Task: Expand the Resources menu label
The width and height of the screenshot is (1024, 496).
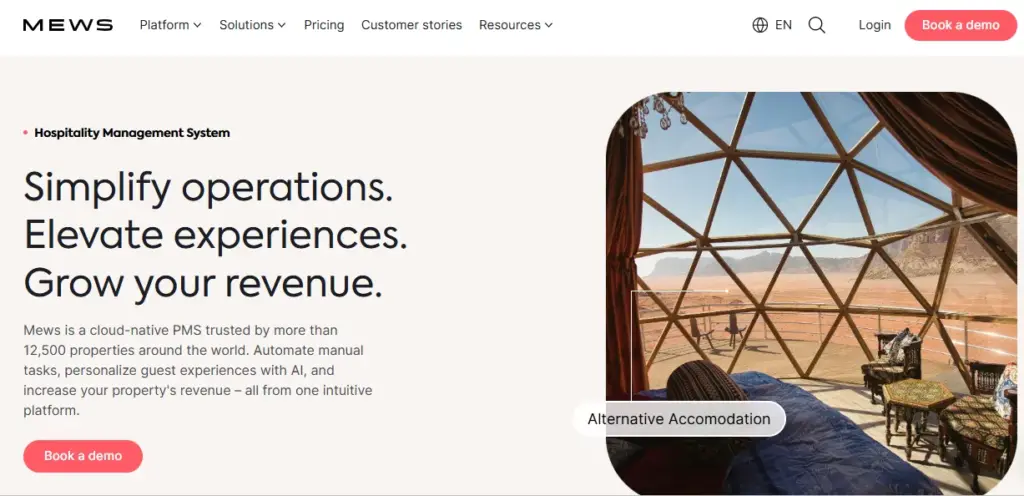Action: pyautogui.click(x=509, y=25)
